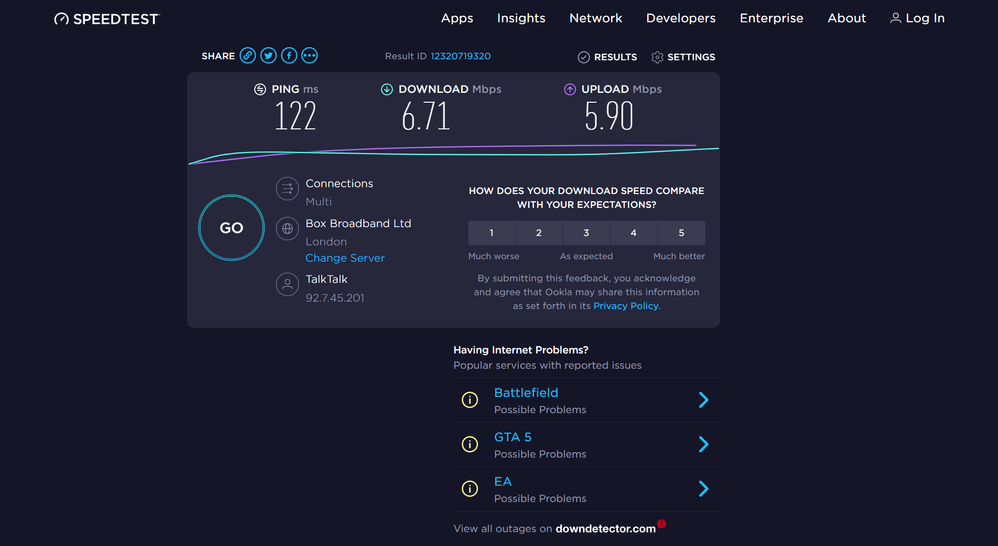This screenshot has width=998, height=546.
Task: Rate download speed as 5
Action: (682, 233)
